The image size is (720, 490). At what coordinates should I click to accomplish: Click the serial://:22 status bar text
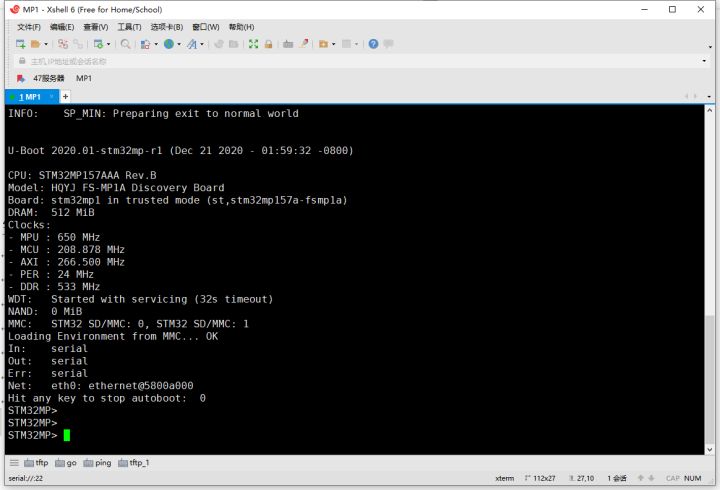26,479
